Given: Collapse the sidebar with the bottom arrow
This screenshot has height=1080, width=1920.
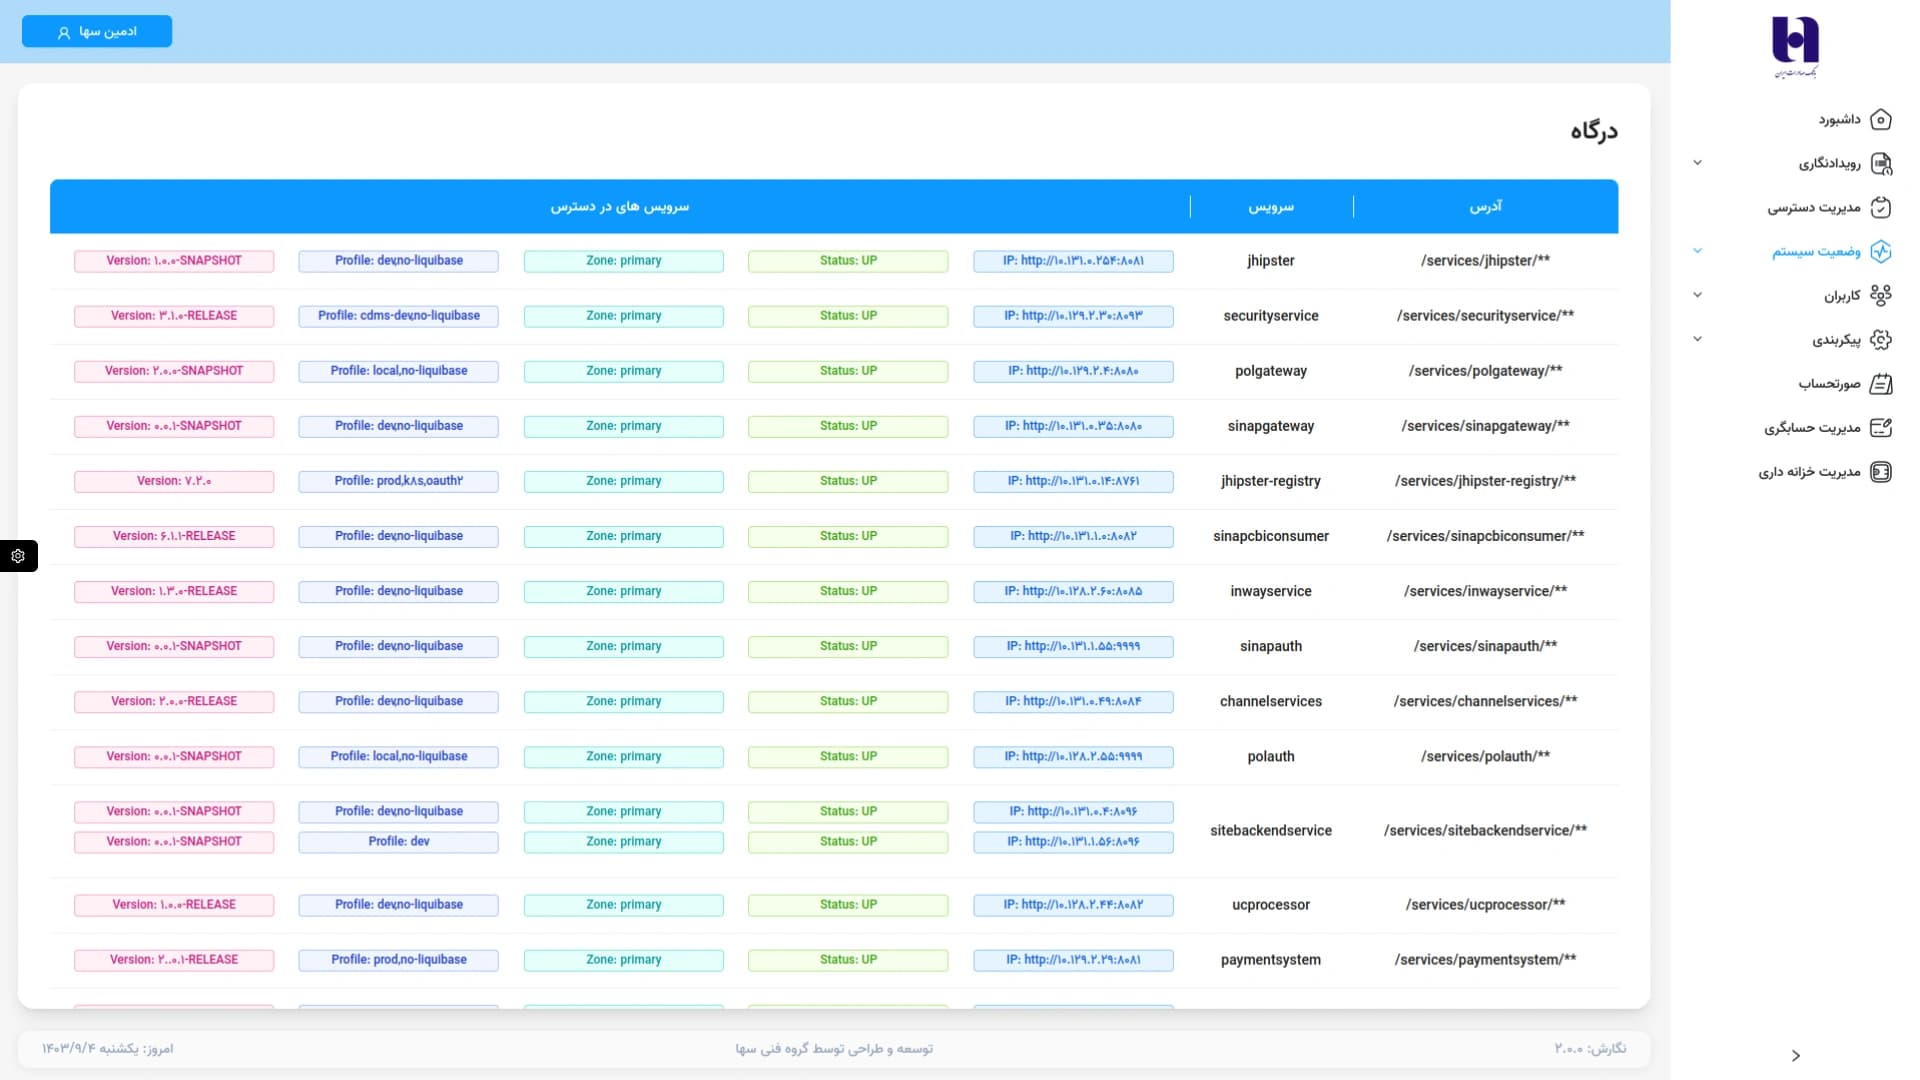Looking at the screenshot, I should (1796, 1056).
